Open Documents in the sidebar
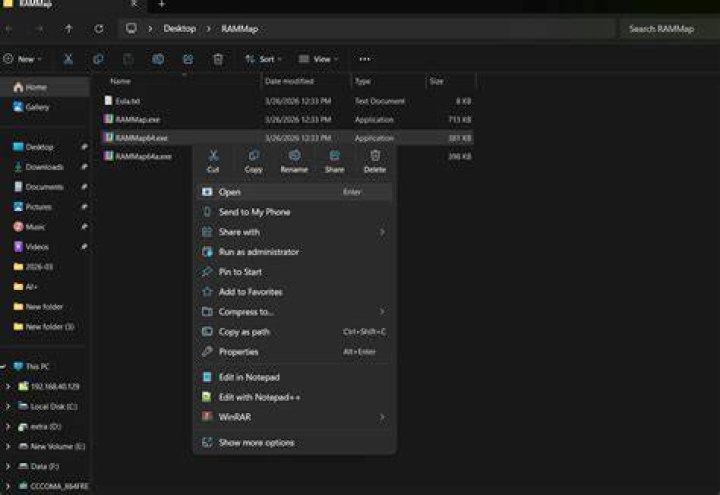The image size is (720, 495). 45,187
